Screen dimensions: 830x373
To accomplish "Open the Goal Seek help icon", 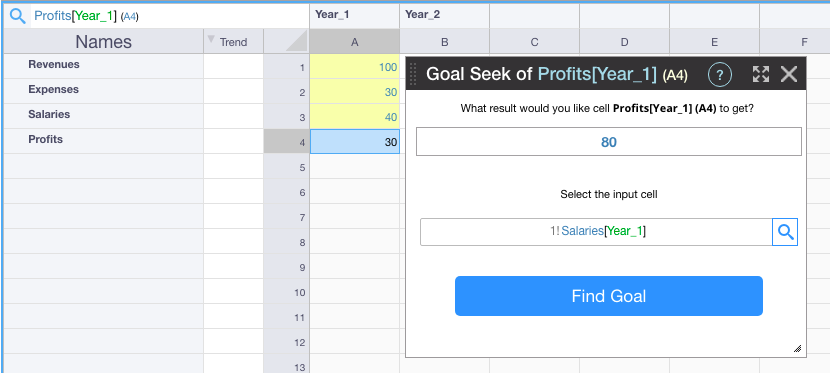I will coord(720,75).
